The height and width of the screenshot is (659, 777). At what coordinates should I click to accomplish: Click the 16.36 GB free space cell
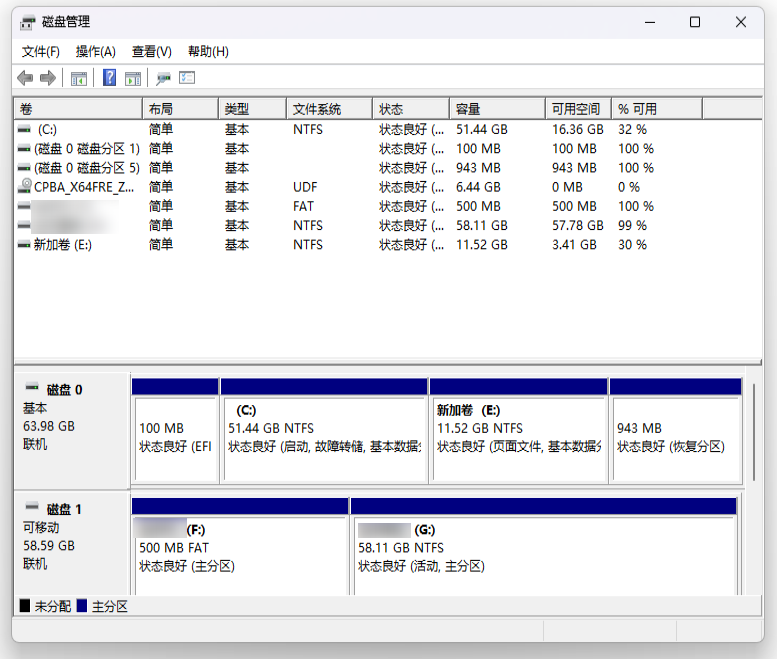point(578,129)
